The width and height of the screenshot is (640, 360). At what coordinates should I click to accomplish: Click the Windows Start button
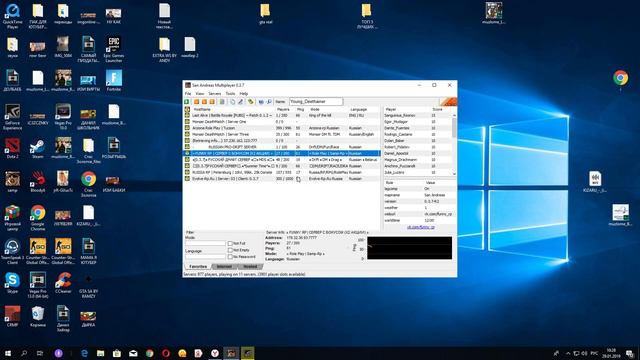(8, 353)
